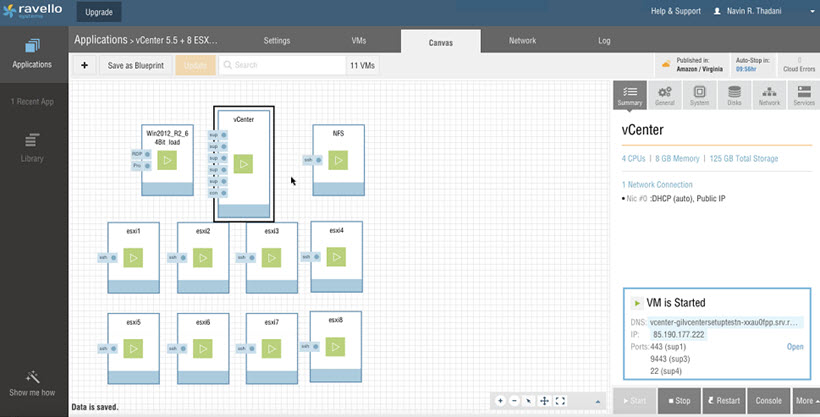This screenshot has width=820, height=417.
Task: Focus the VM Search field
Action: (282, 65)
